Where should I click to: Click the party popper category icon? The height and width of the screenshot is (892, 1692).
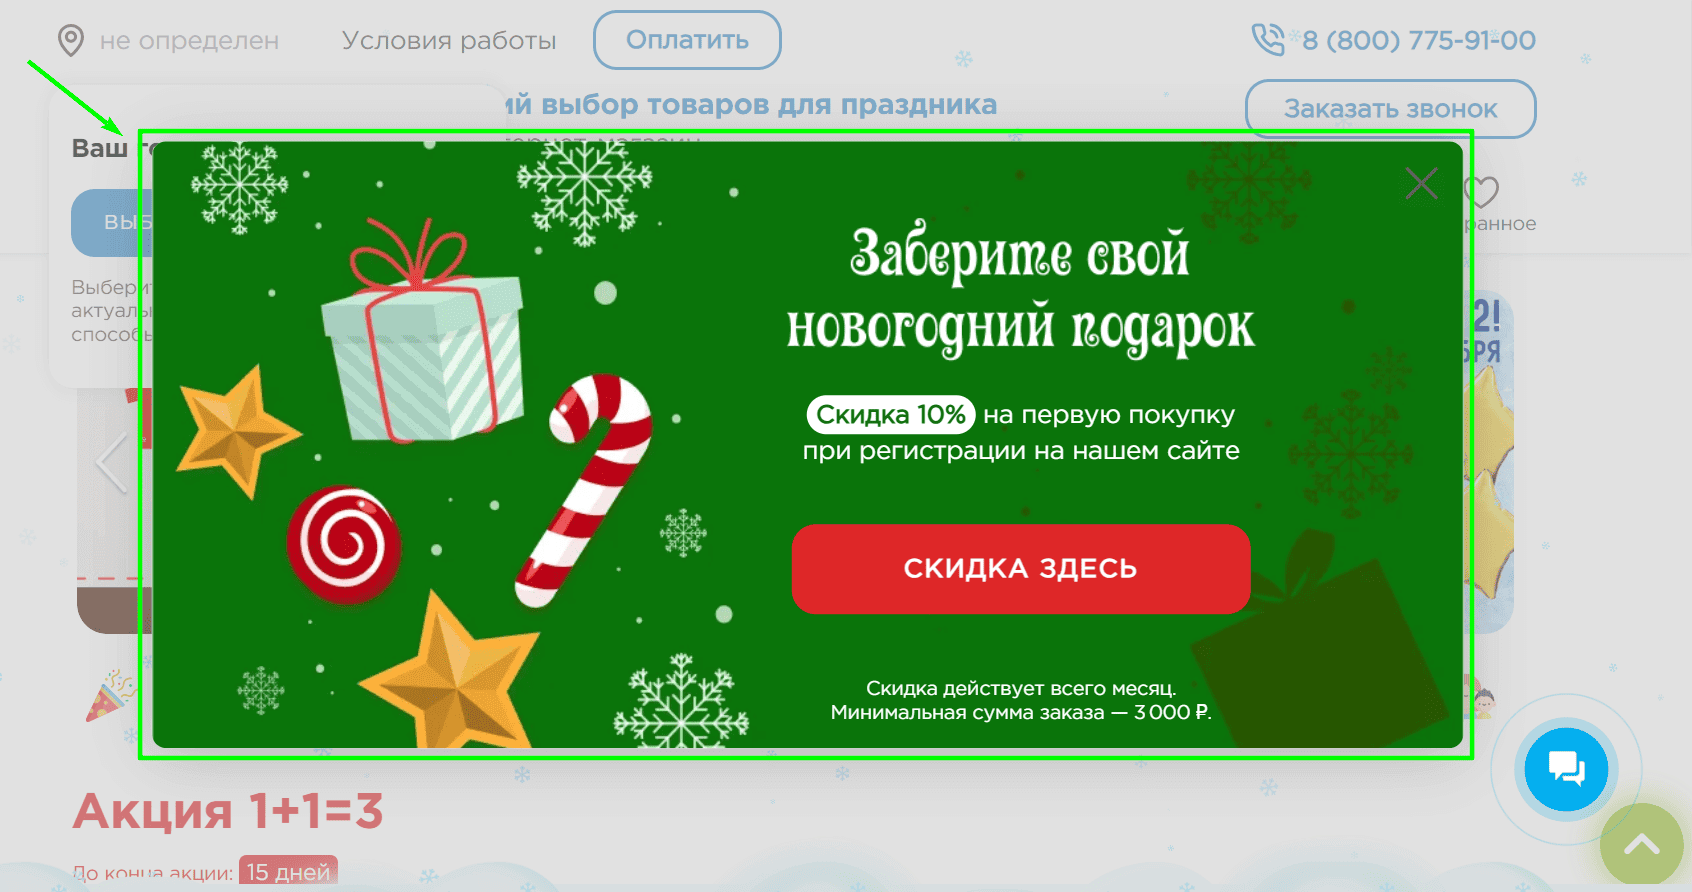(x=110, y=696)
